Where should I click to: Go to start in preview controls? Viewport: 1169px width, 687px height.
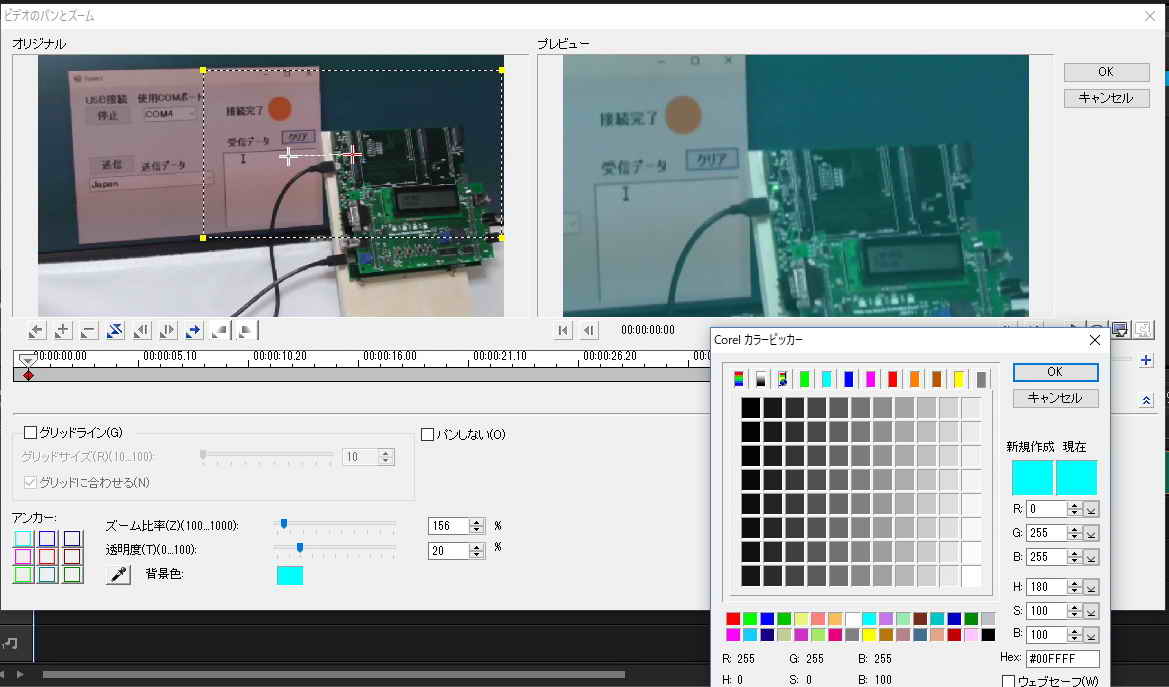click(564, 330)
